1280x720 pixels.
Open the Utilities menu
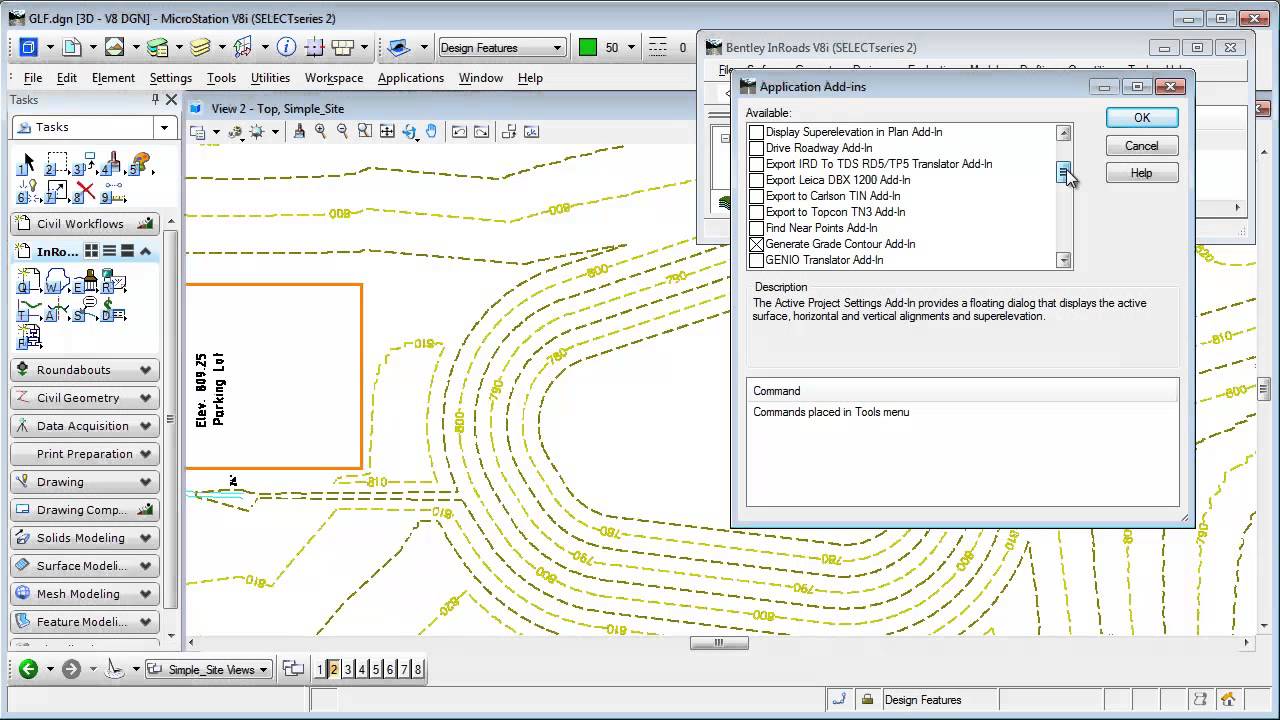coord(270,78)
